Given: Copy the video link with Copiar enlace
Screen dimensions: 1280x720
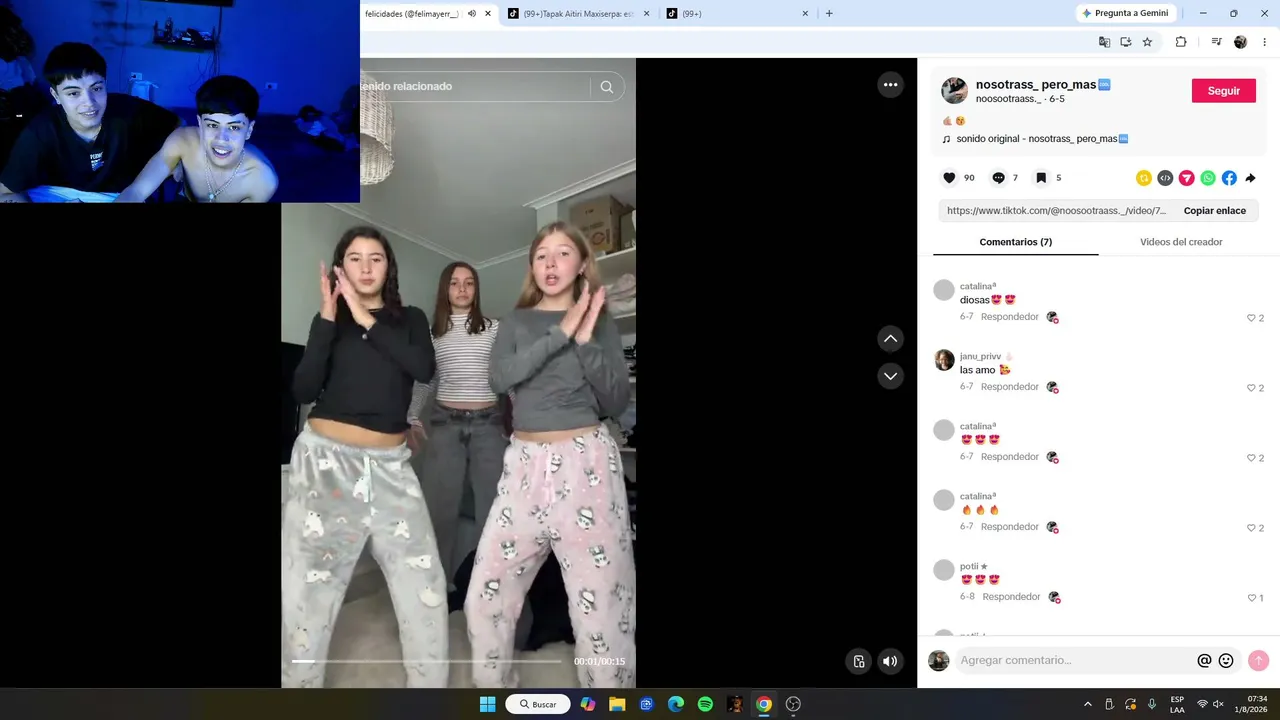Looking at the screenshot, I should click(1214, 211).
